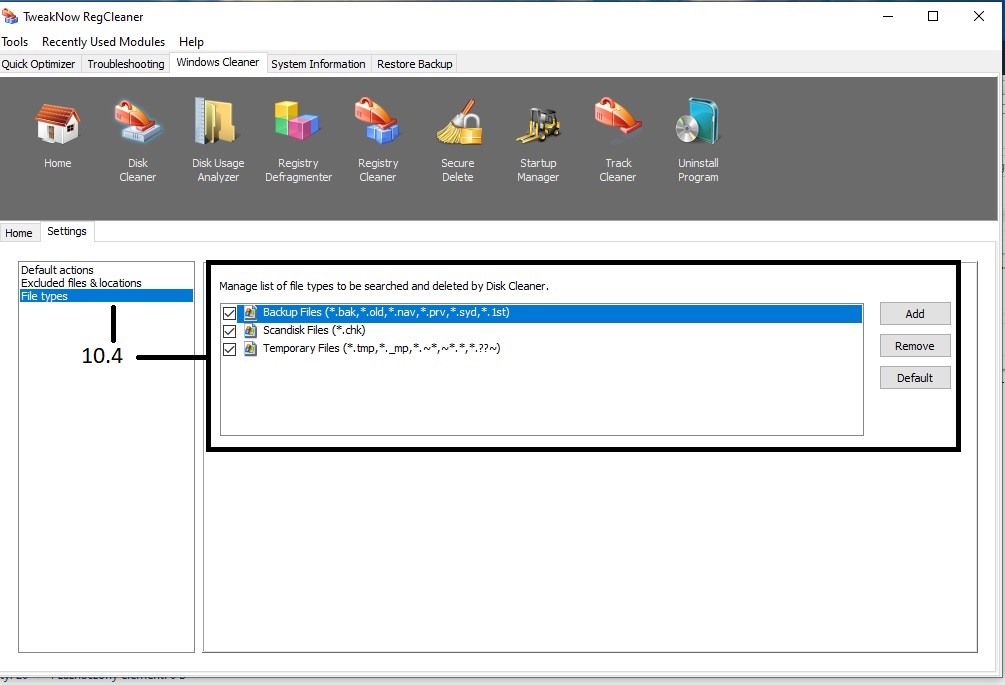Select the Settings sub-tab
Screen dimensions: 1005x685
67,231
